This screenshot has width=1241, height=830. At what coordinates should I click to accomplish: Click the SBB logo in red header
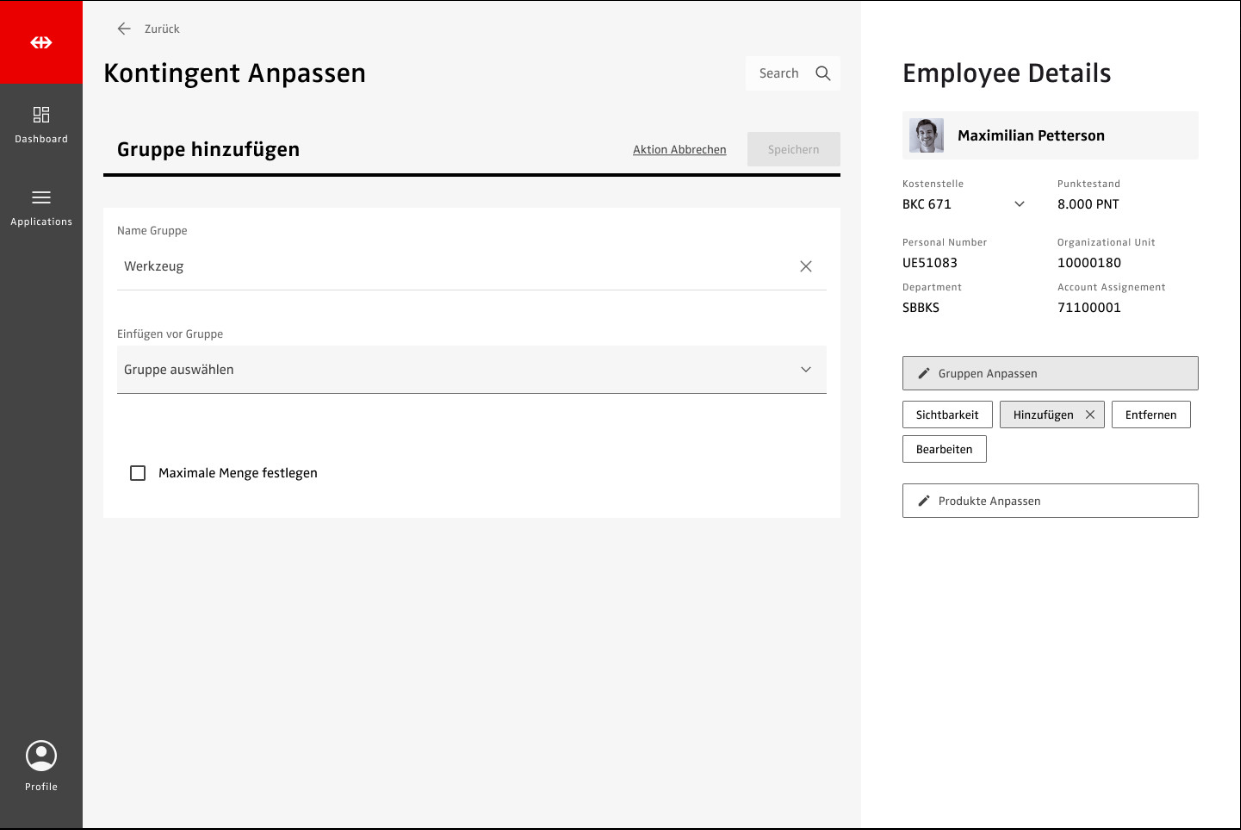[x=41, y=43]
